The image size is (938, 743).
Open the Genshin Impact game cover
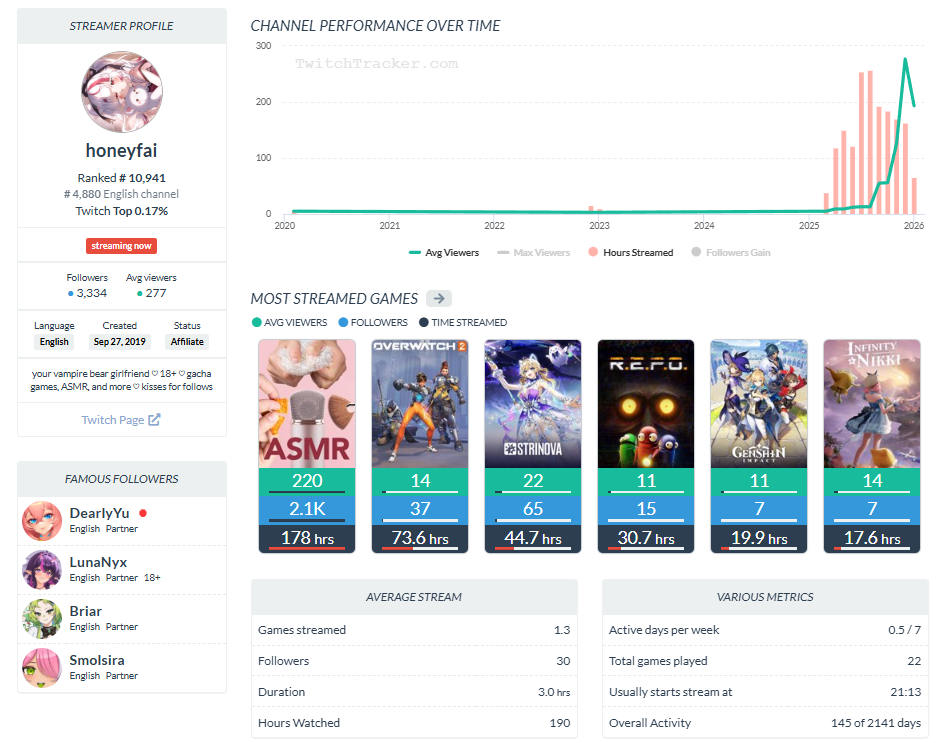coord(759,404)
